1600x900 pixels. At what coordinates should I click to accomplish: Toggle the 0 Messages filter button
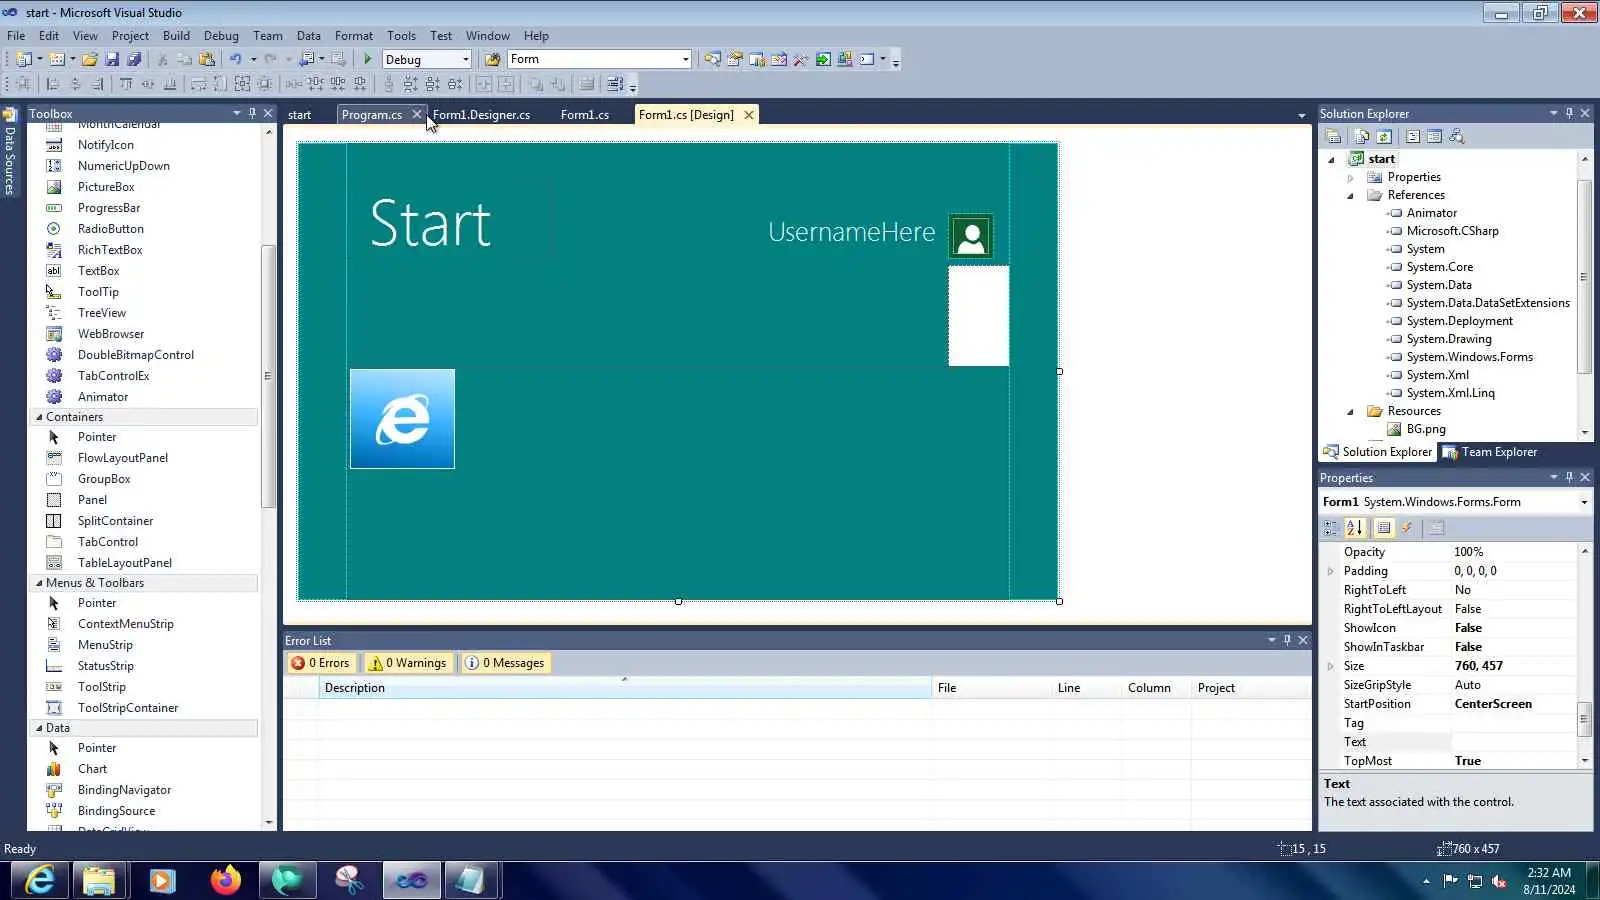504,663
